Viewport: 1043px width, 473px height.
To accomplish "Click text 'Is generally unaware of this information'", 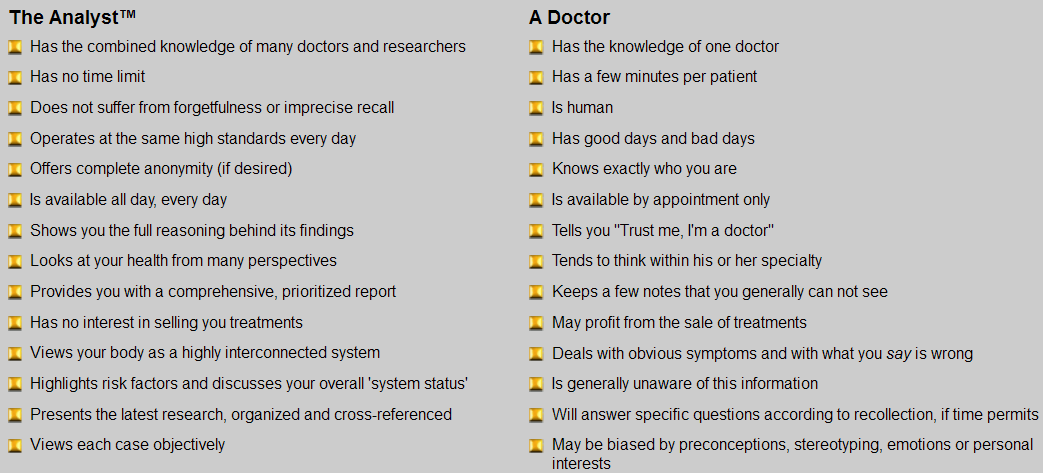I will click(x=684, y=384).
